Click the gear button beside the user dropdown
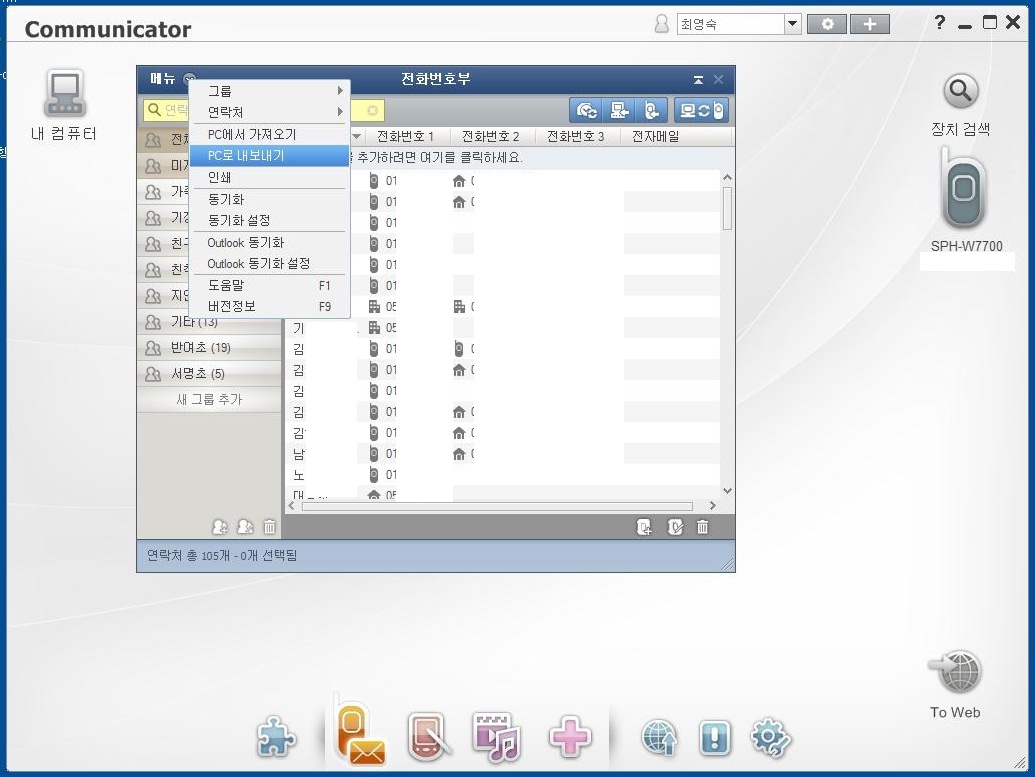 (x=826, y=24)
